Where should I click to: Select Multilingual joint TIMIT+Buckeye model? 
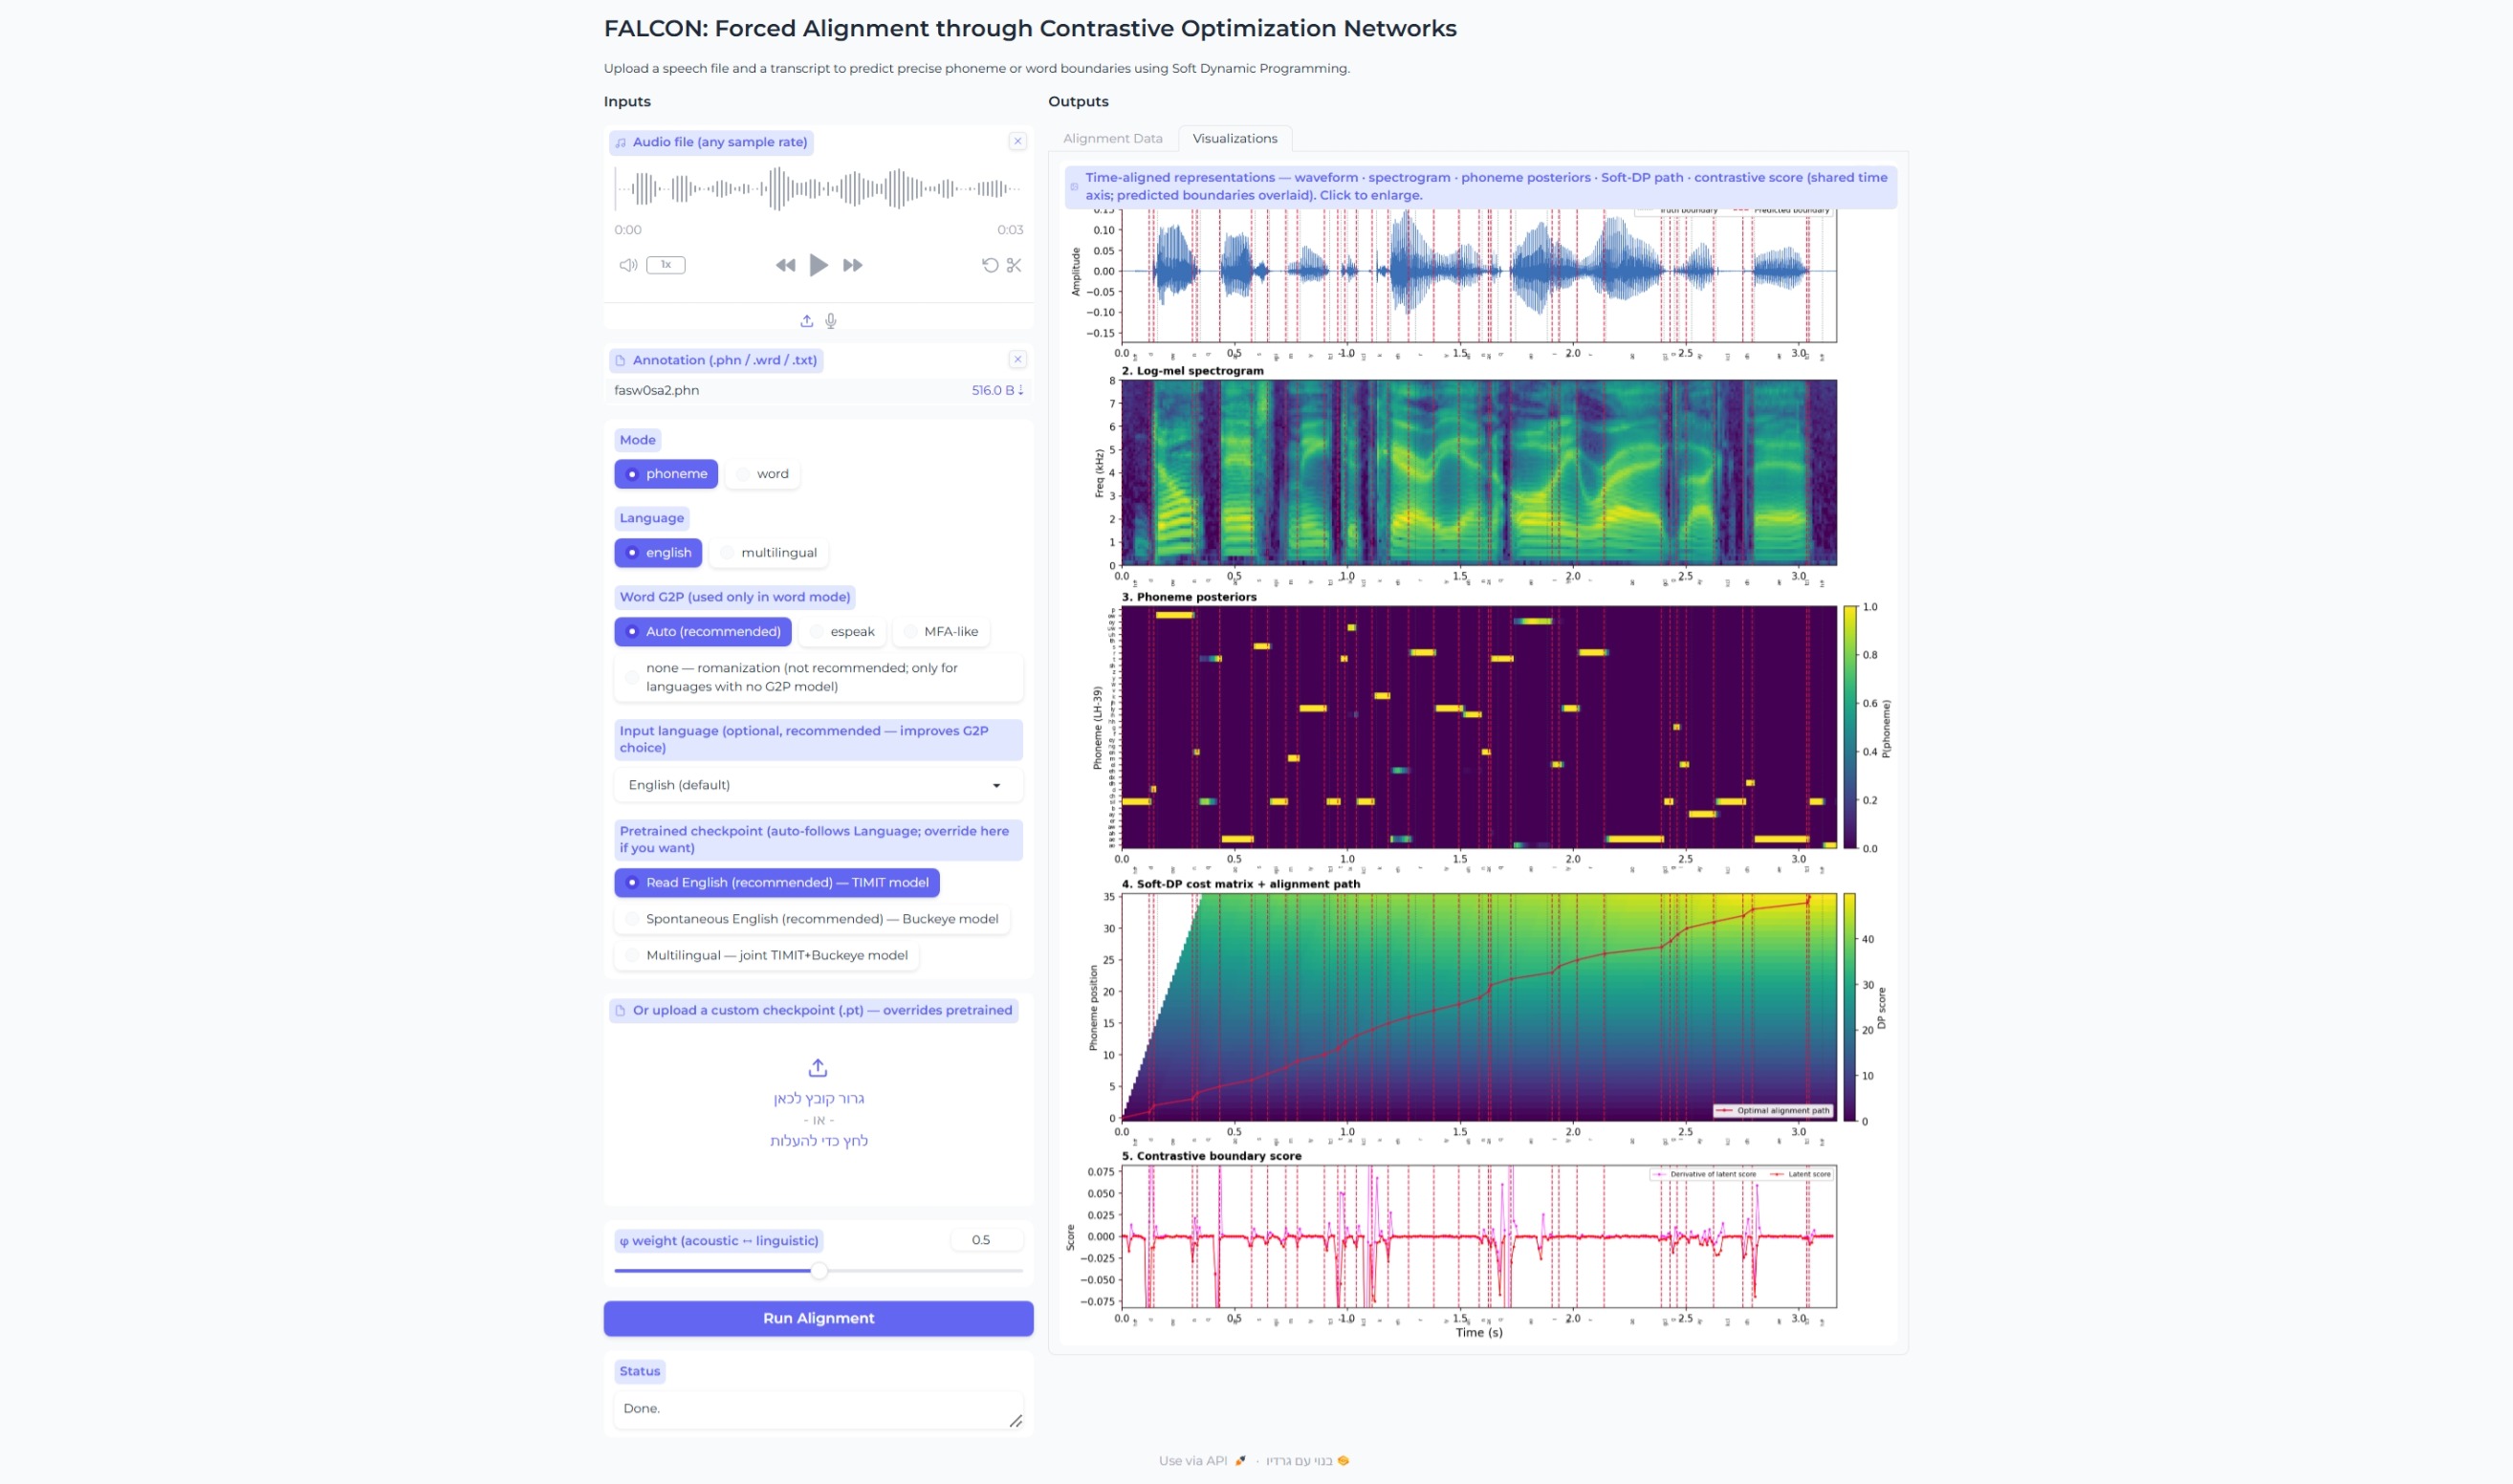[x=767, y=955]
